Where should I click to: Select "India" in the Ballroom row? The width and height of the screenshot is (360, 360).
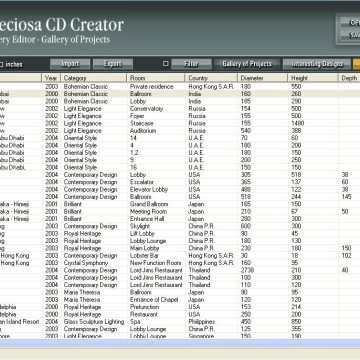[195, 94]
